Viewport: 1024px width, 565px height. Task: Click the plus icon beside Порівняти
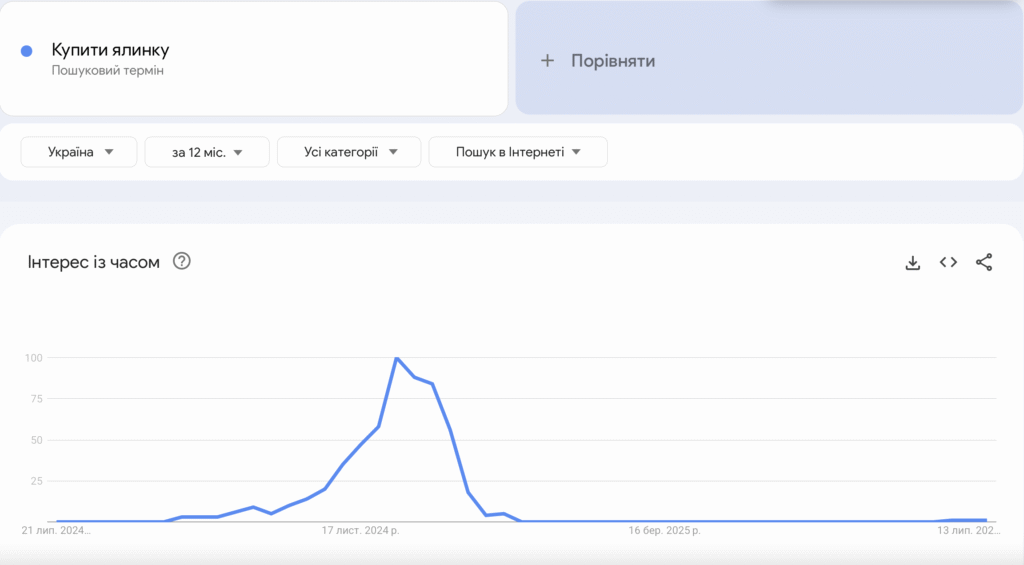click(x=547, y=61)
